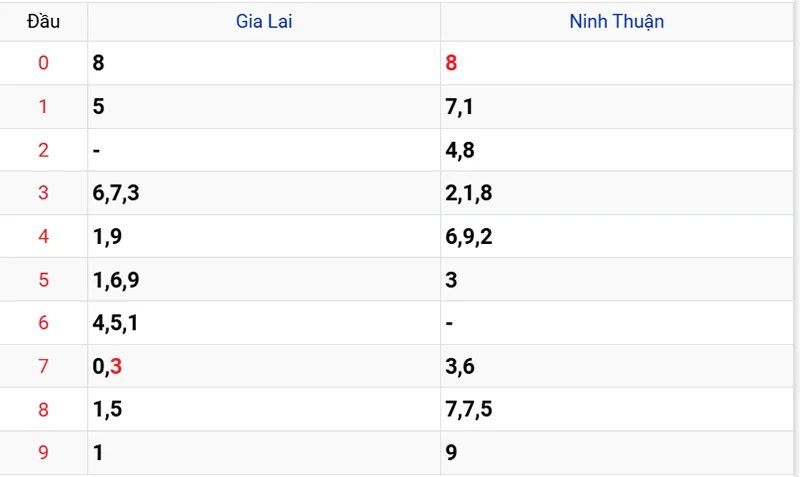The width and height of the screenshot is (800, 477).
Task: Select row head number 5
Action: [43, 280]
